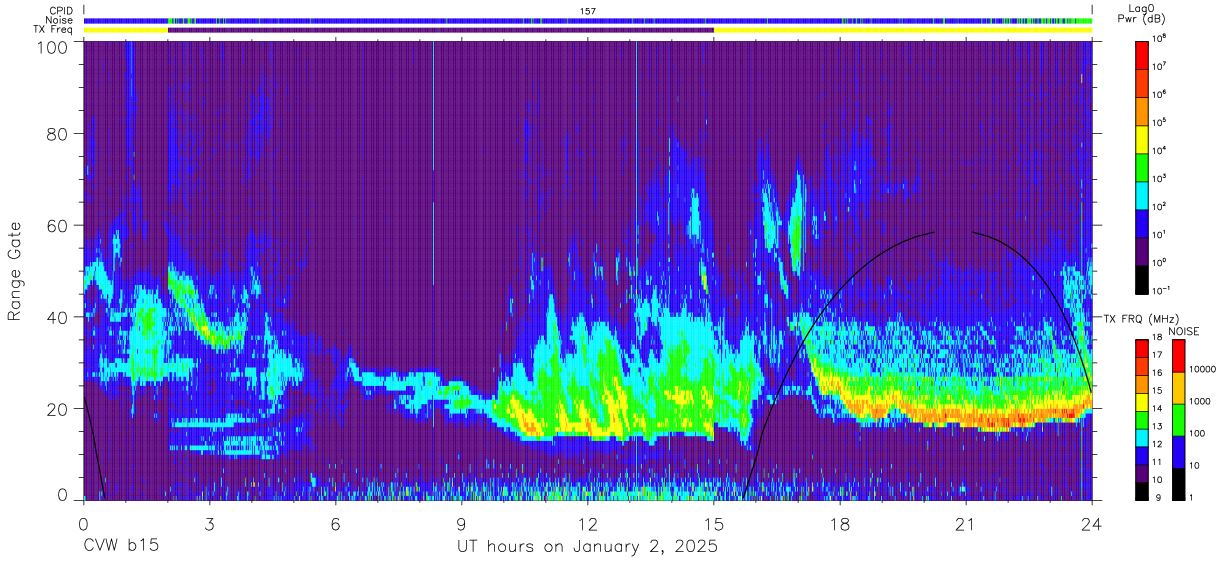Click the x-axis tick label 6
Image resolution: width=1228 pixels, height=567 pixels.
click(335, 523)
